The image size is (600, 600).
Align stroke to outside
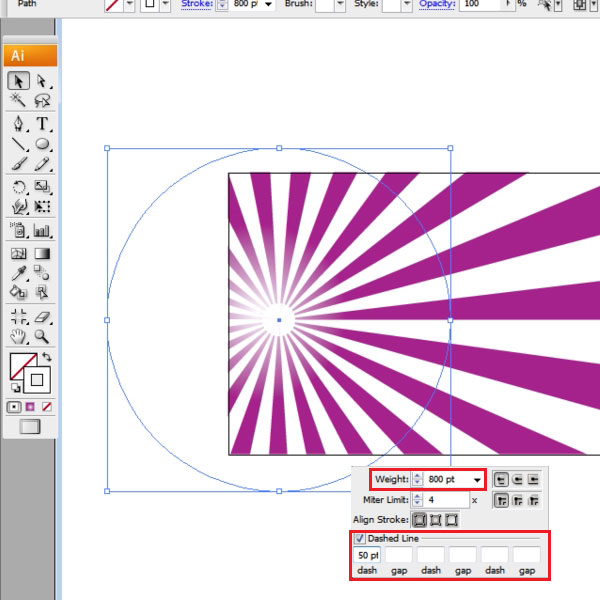452,520
